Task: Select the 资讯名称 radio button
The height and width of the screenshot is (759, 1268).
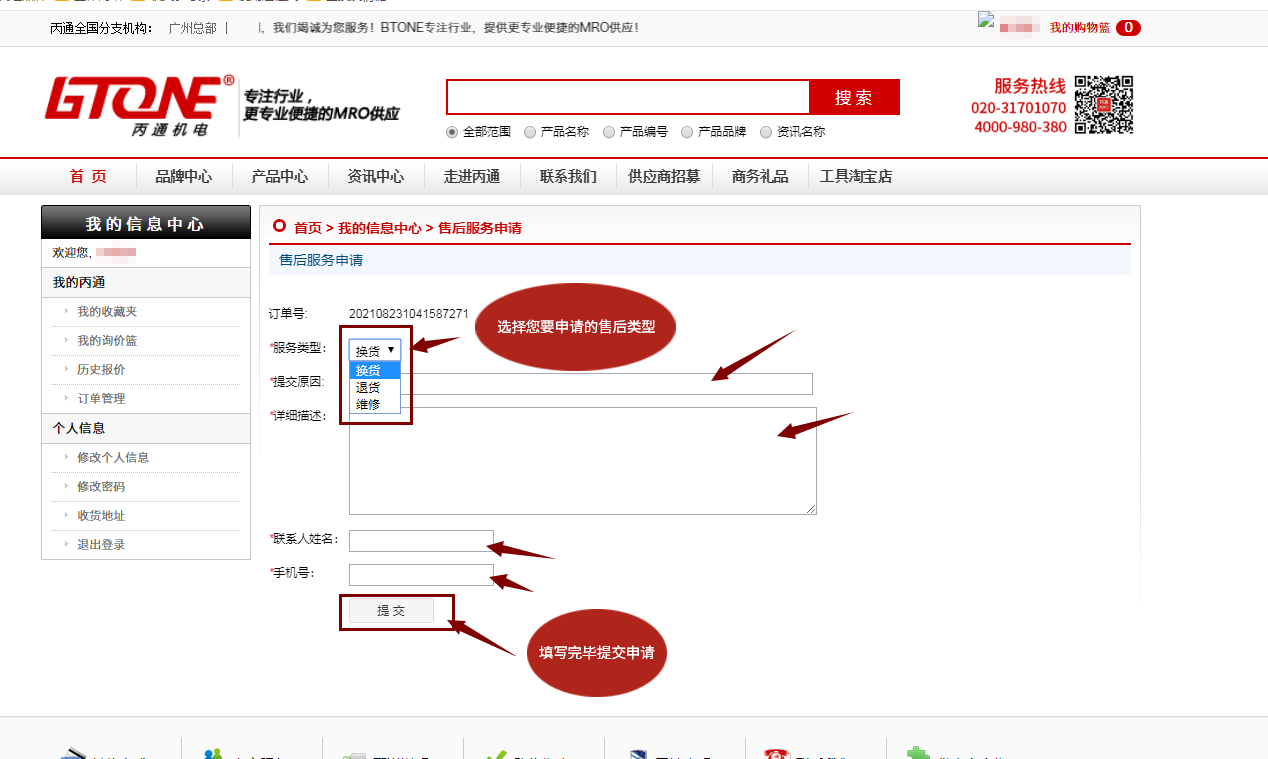Action: 766,132
